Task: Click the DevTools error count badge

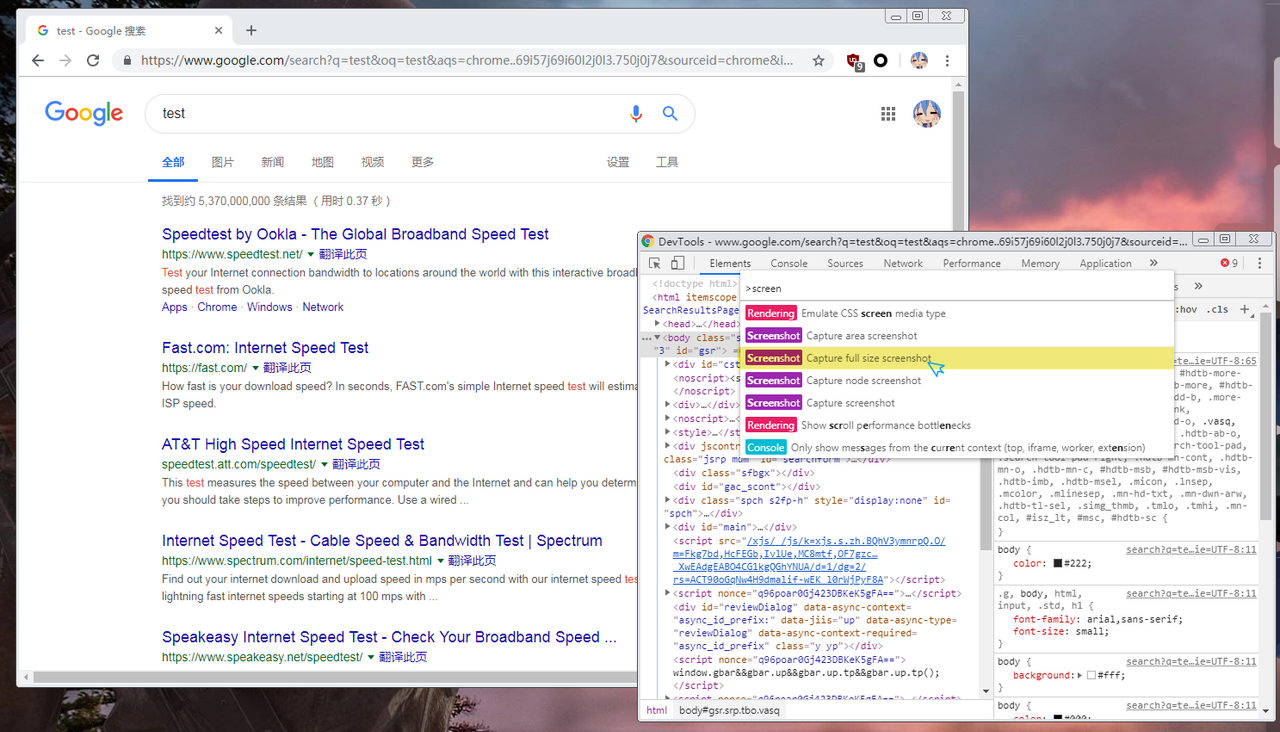Action: [x=1230, y=263]
